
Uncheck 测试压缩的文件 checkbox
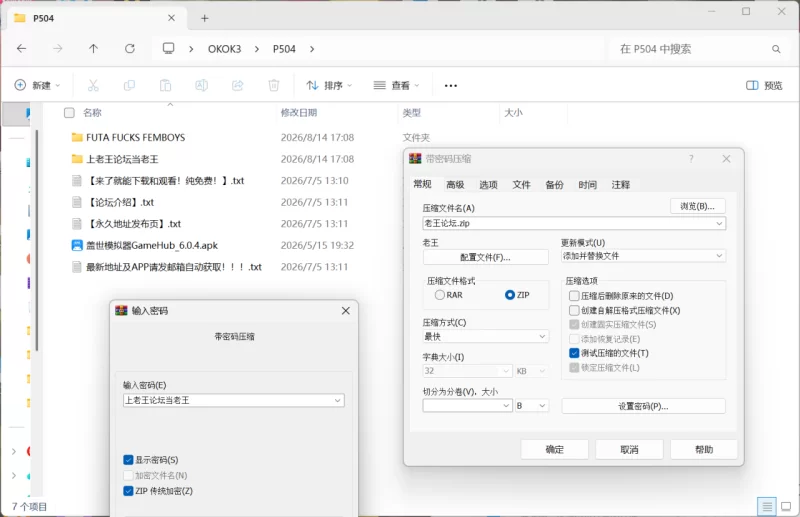click(574, 353)
